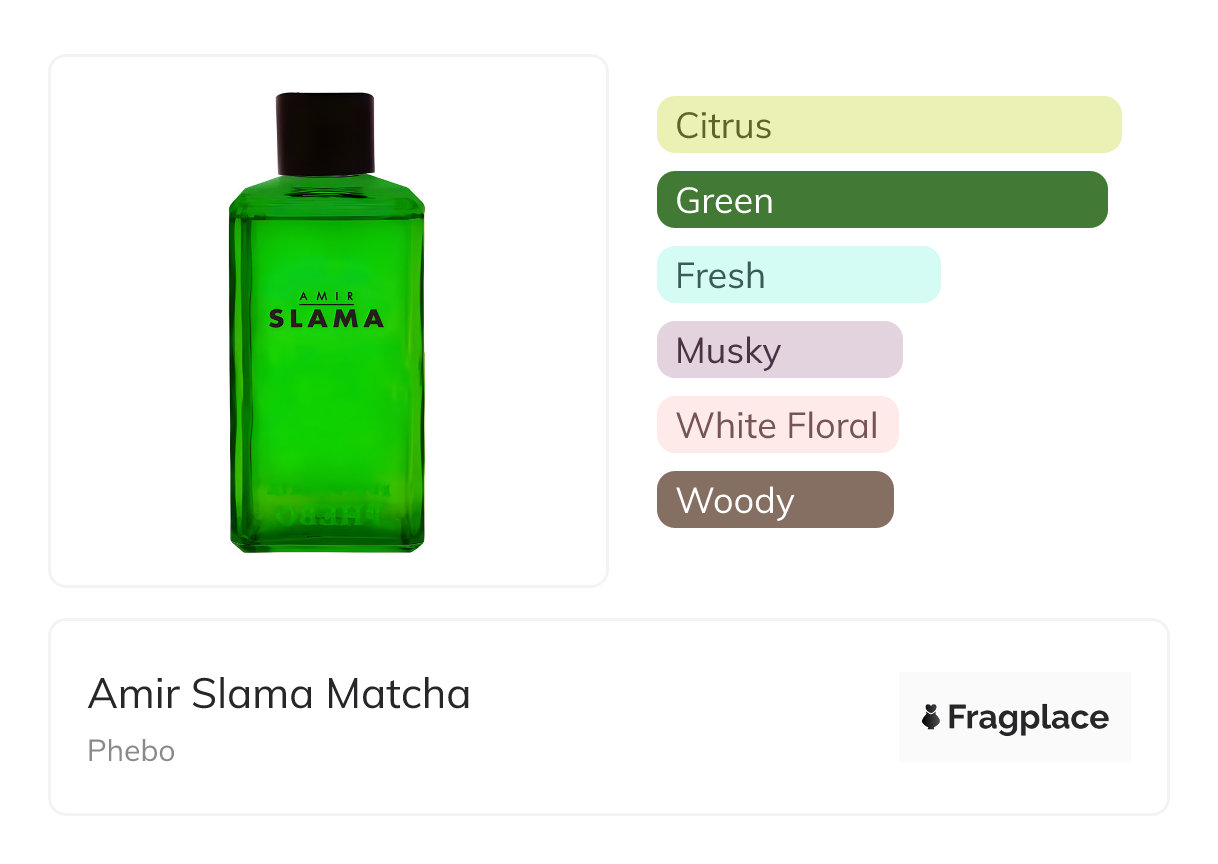Click the word Citrus in the accord list
Viewport: 1218px width, 864px height.
tap(723, 126)
